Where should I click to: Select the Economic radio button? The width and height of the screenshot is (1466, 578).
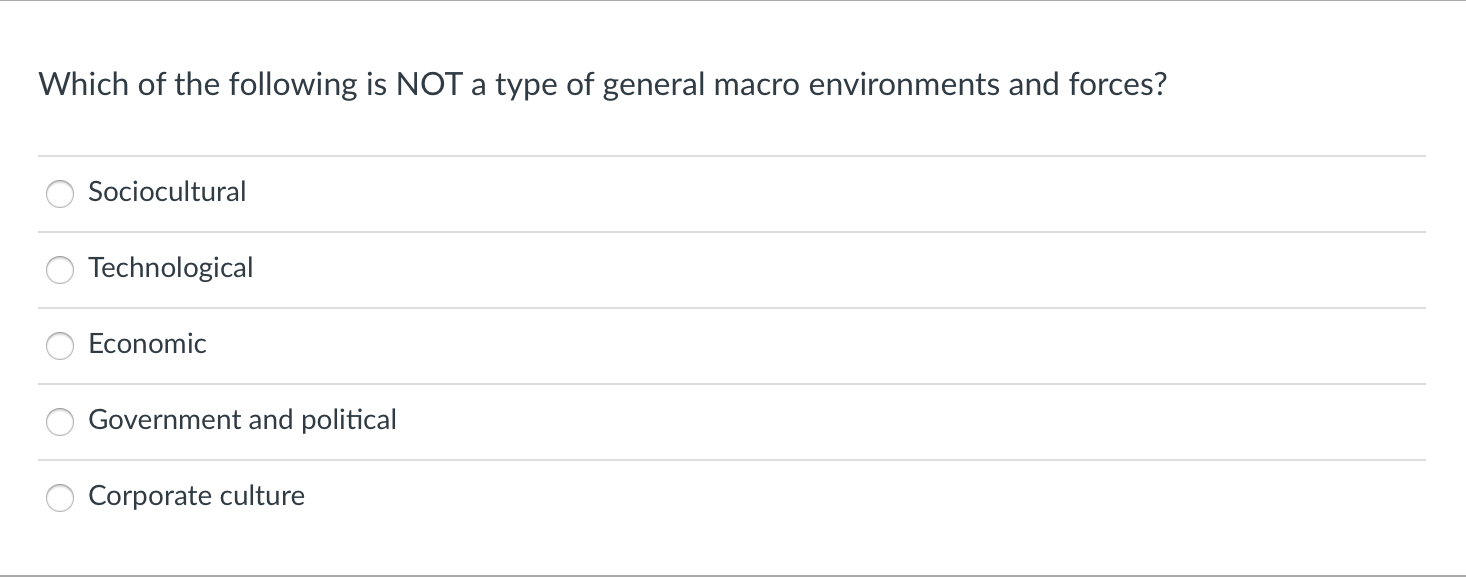click(x=60, y=346)
